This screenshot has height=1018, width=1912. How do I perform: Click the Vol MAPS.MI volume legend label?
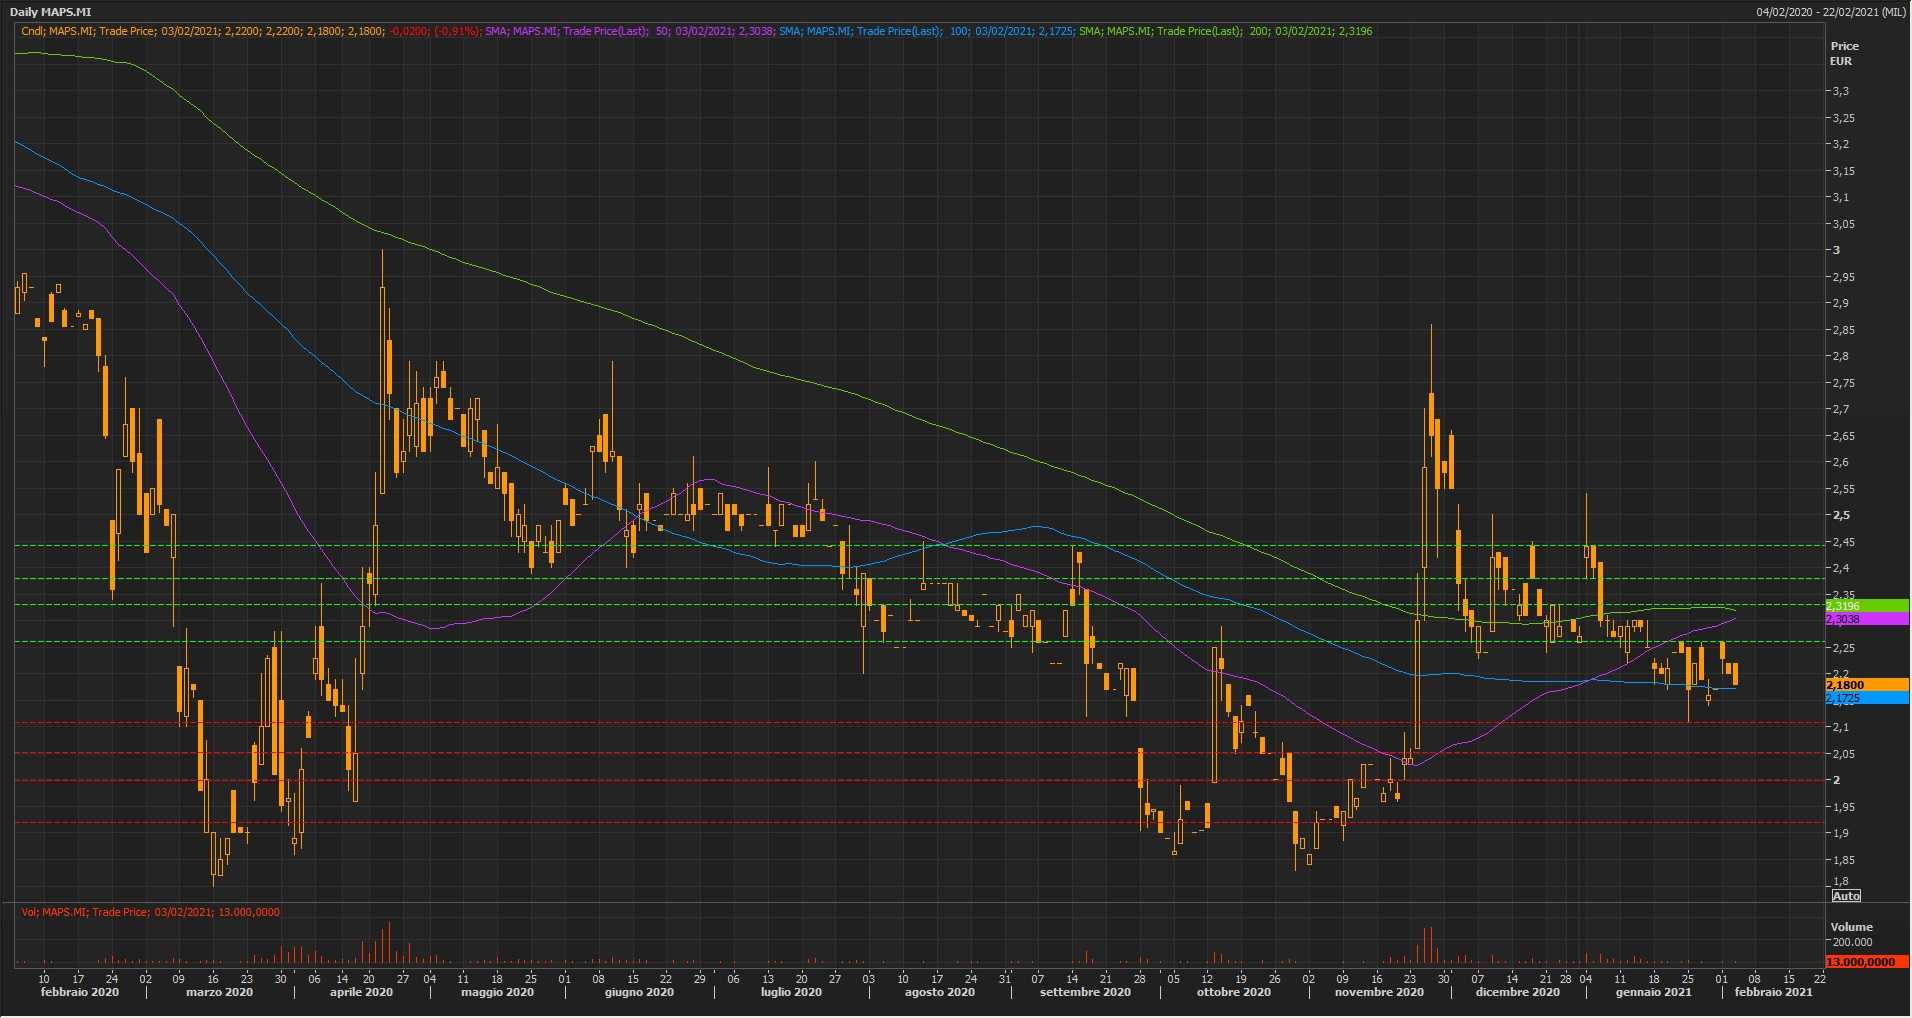pyautogui.click(x=150, y=912)
